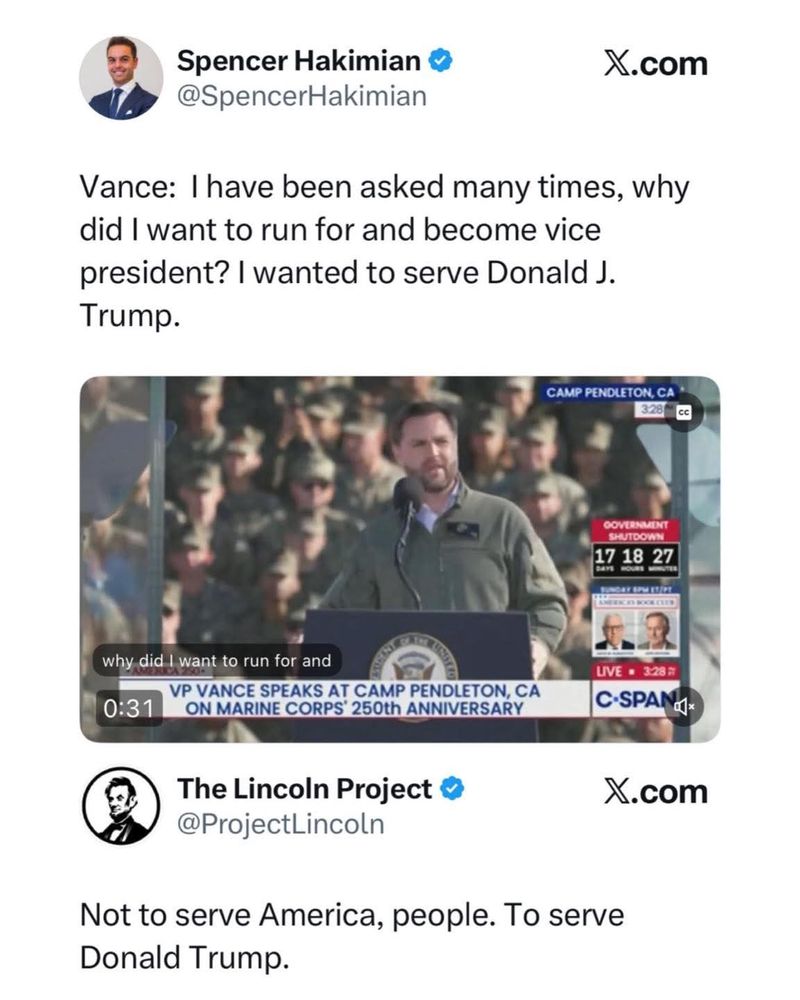Select the Vance quote tweet text
The width and height of the screenshot is (800, 1000).
[x=385, y=251]
